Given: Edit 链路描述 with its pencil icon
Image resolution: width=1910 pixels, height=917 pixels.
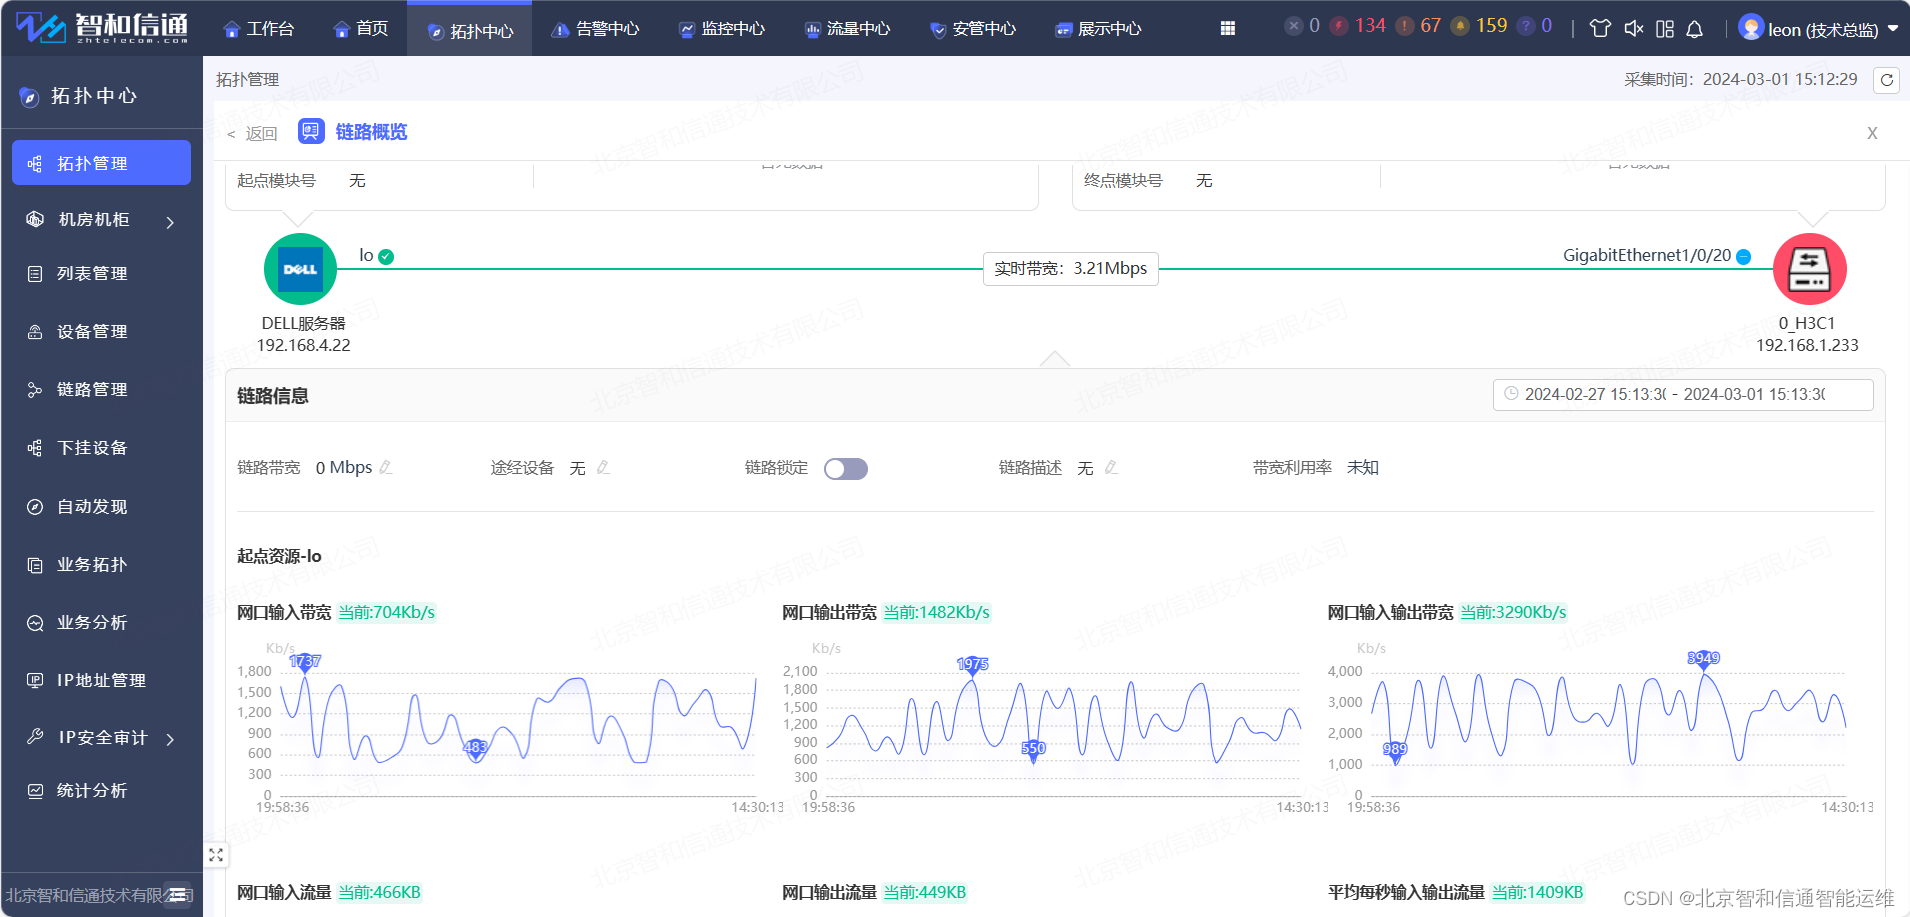Looking at the screenshot, I should (x=1111, y=467).
